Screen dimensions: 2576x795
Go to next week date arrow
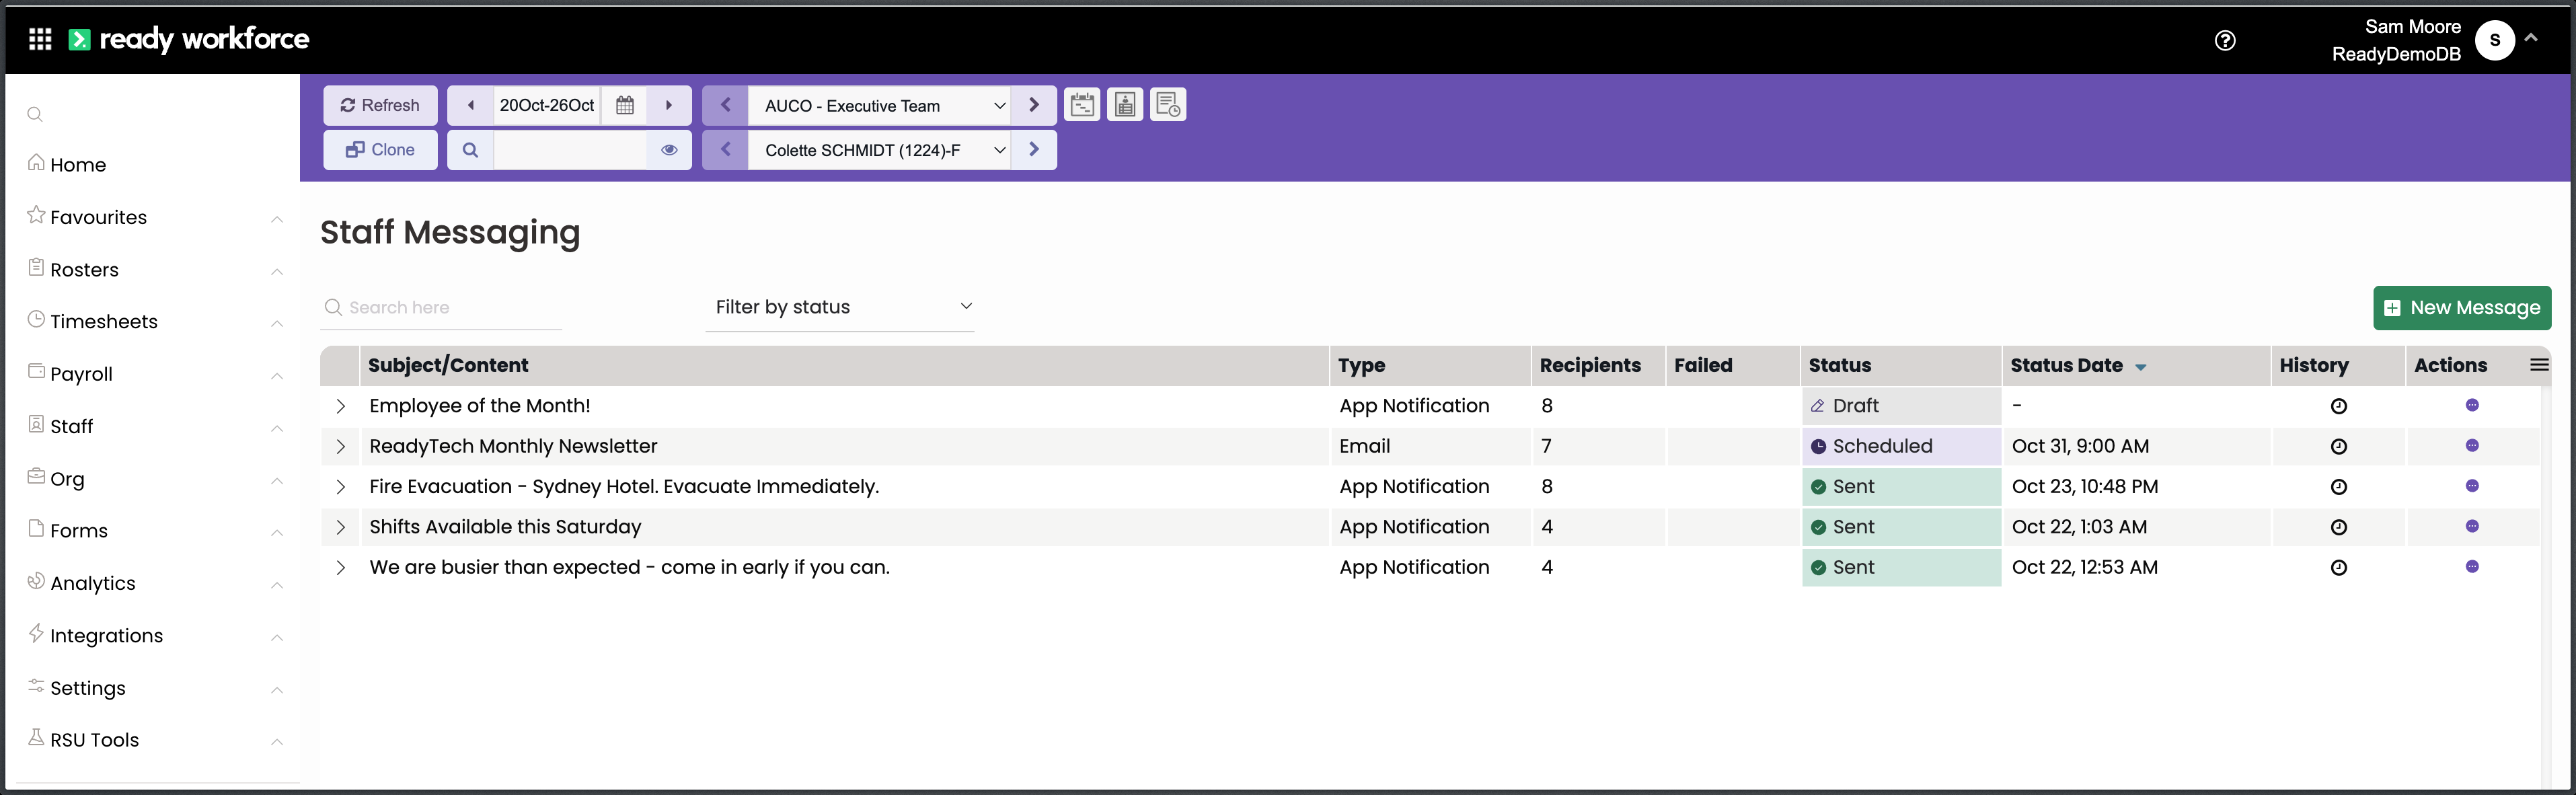click(669, 105)
